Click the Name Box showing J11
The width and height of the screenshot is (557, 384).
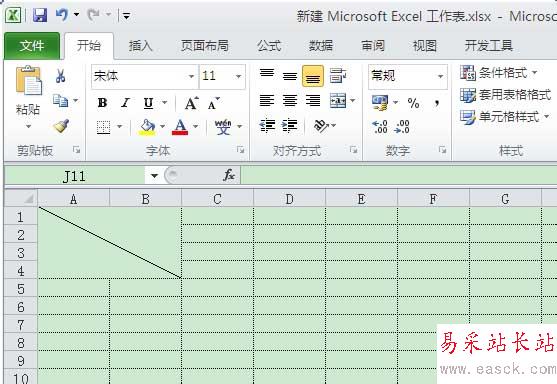(75, 176)
